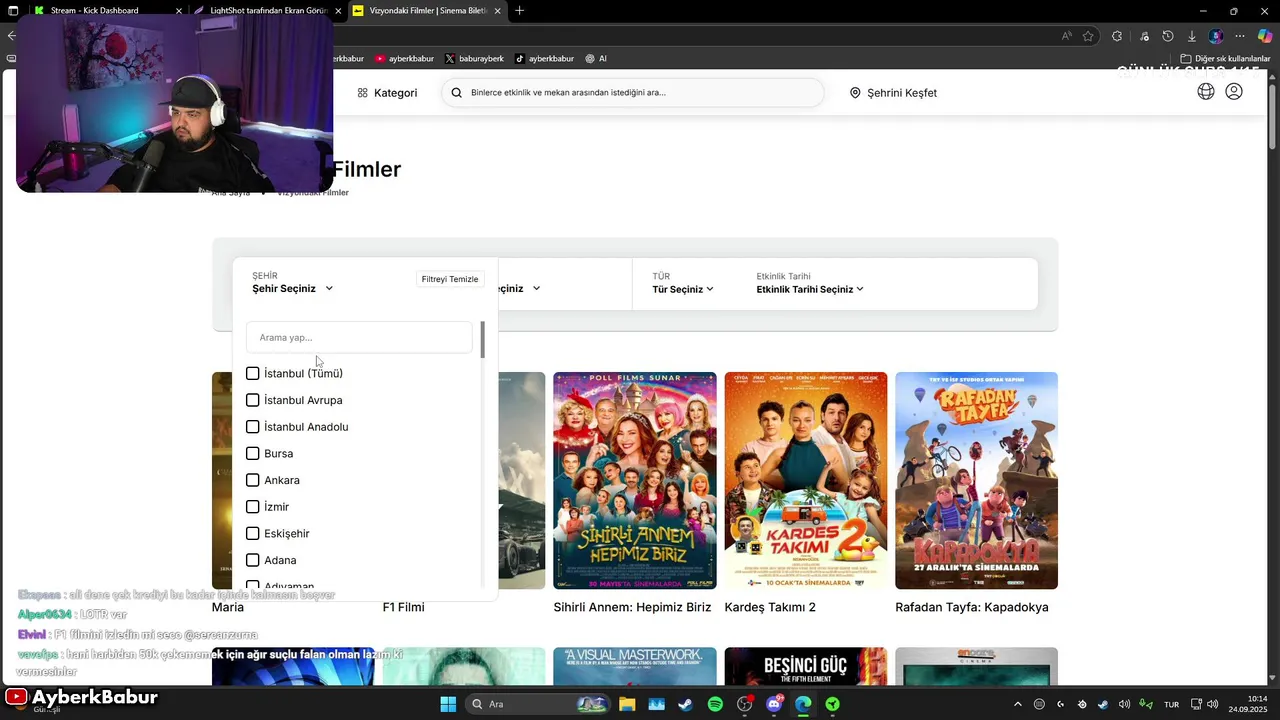
Task: Open File Explorer from taskbar
Action: [627, 704]
